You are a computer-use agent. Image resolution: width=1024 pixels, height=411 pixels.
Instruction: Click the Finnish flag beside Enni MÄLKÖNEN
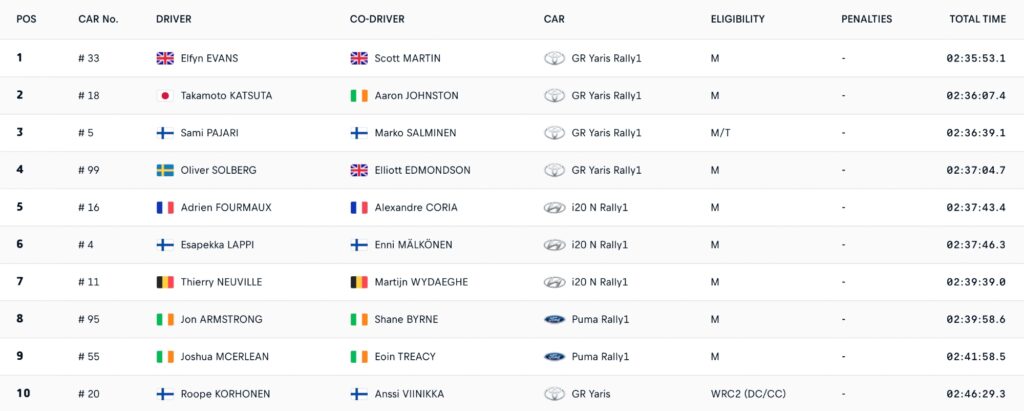[x=359, y=245]
